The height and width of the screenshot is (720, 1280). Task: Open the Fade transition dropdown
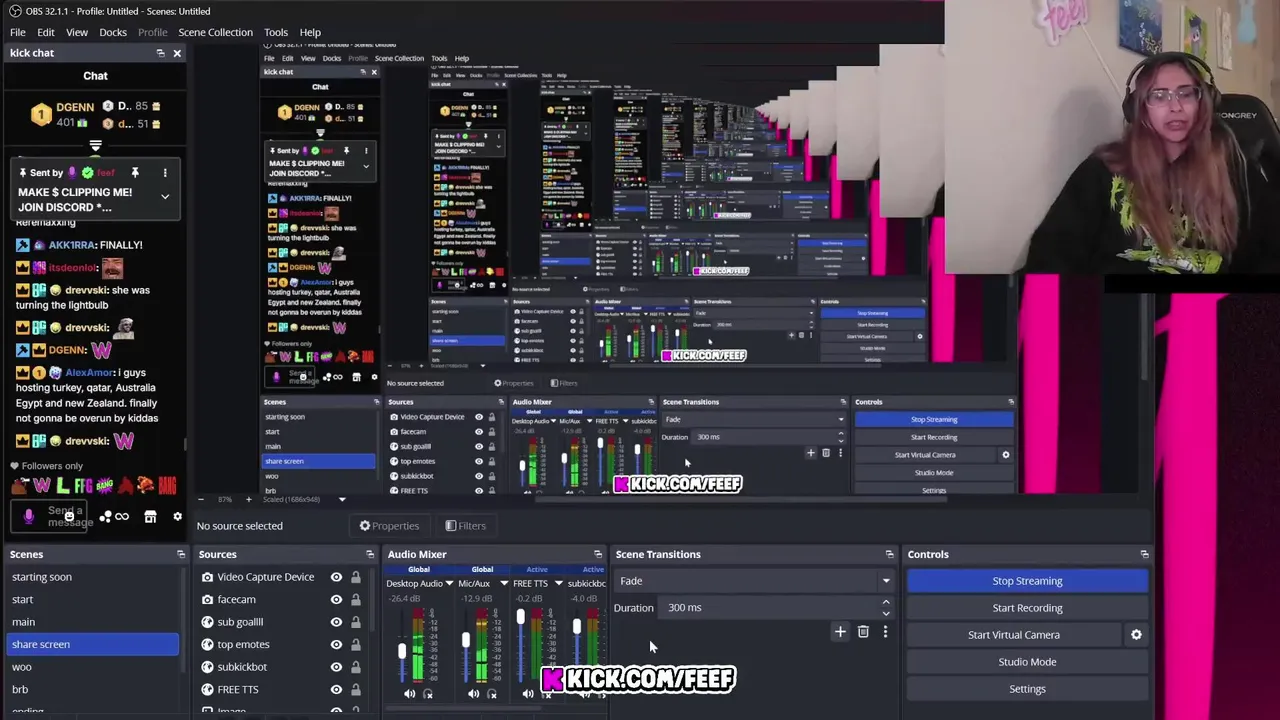pos(755,581)
